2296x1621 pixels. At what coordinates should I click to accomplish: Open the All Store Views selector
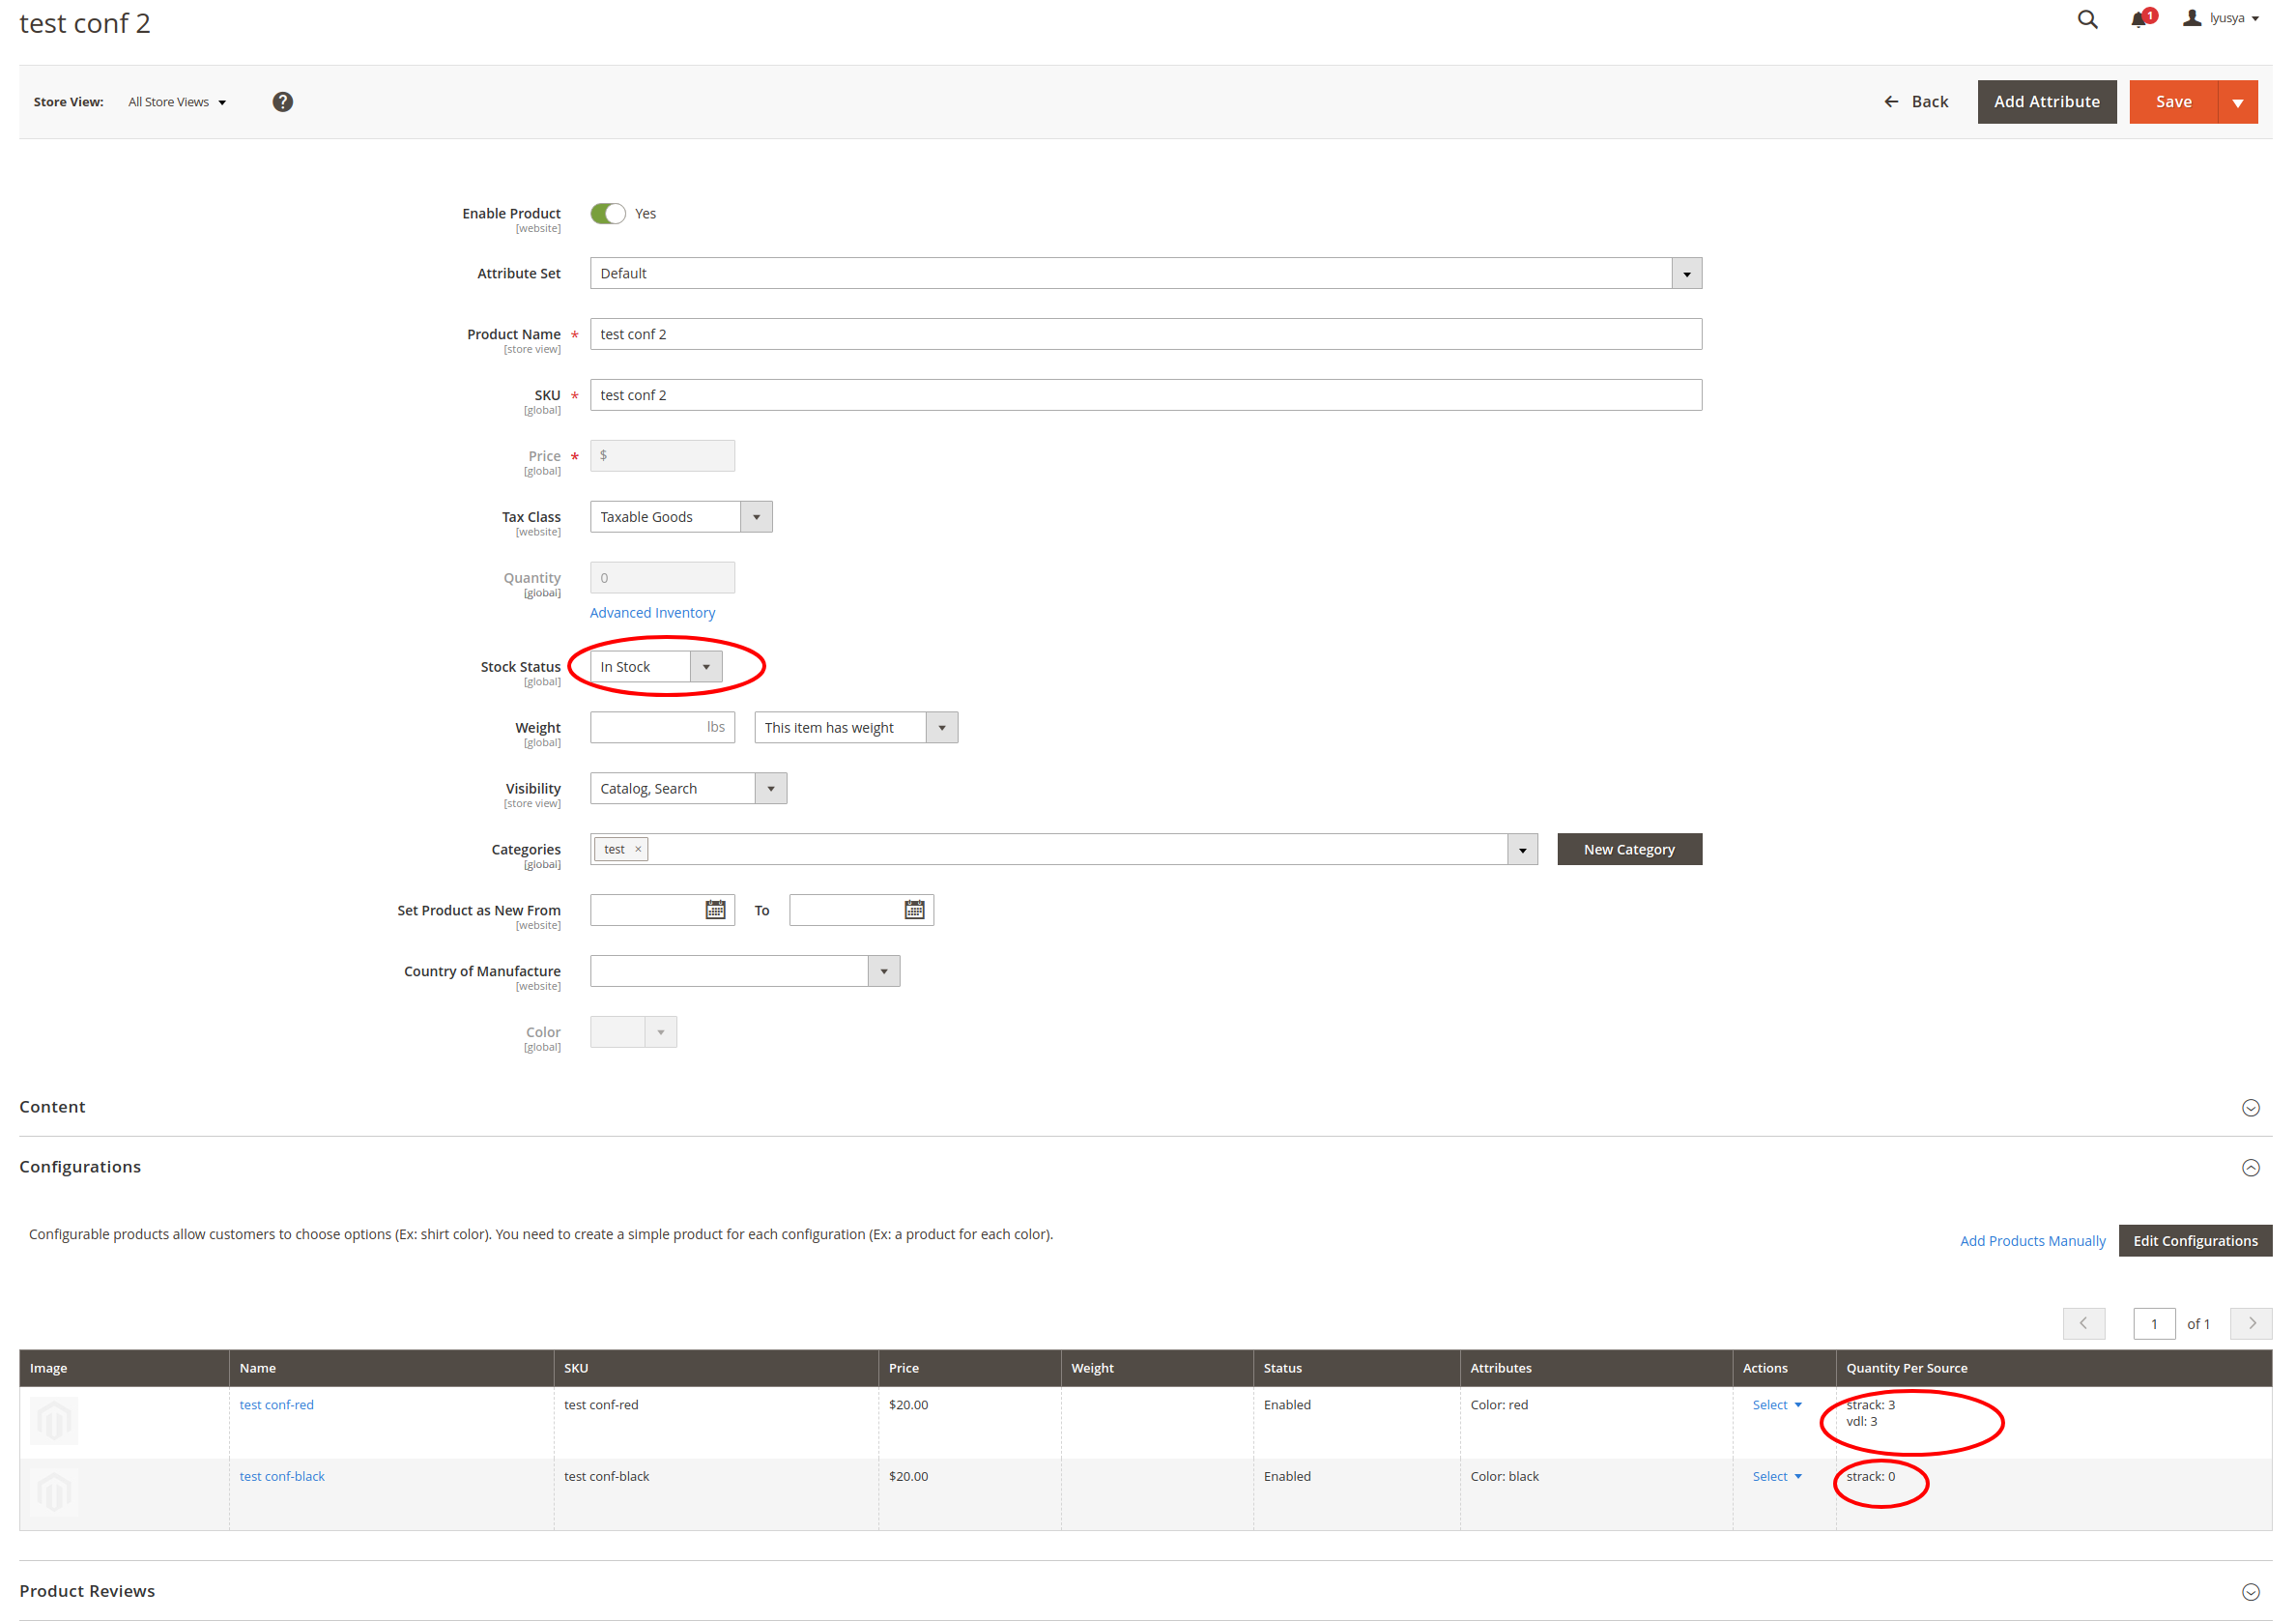(178, 101)
